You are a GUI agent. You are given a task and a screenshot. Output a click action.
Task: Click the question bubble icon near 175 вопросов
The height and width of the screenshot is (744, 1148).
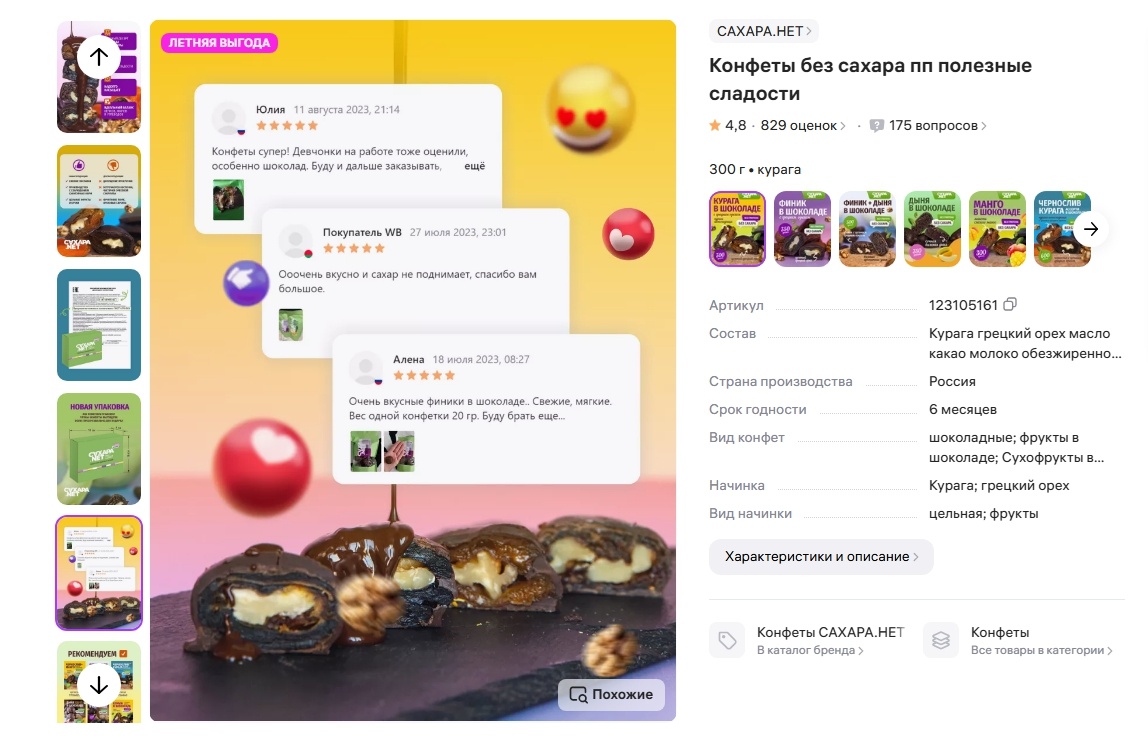(876, 125)
